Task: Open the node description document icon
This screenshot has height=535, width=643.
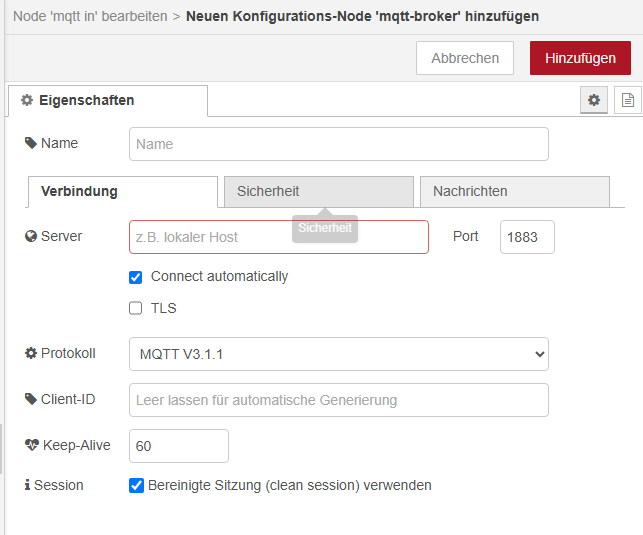Action: [627, 100]
